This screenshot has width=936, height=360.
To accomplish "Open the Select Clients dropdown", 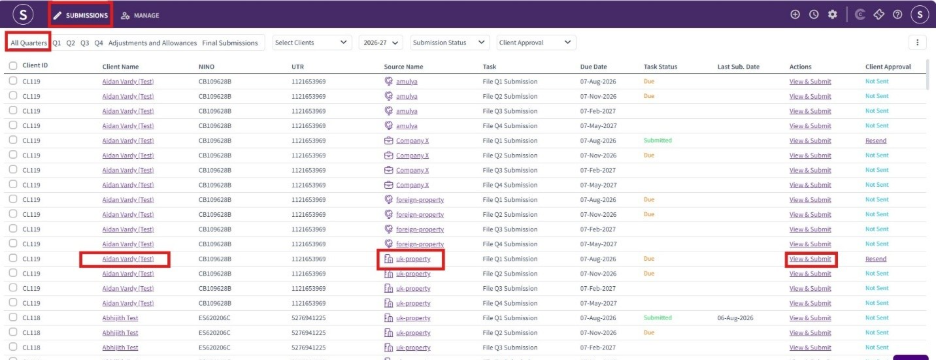I will tap(312, 42).
